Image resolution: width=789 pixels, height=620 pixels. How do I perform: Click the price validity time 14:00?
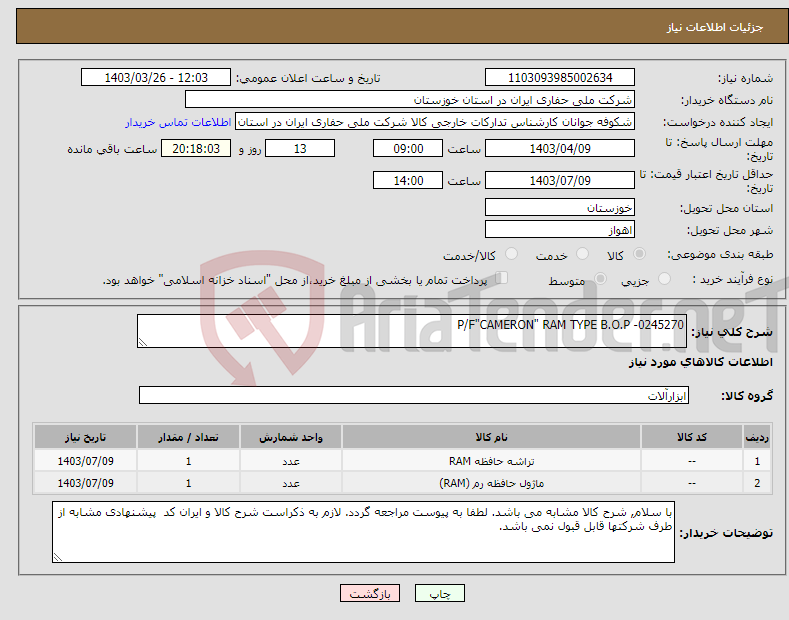pyautogui.click(x=408, y=180)
